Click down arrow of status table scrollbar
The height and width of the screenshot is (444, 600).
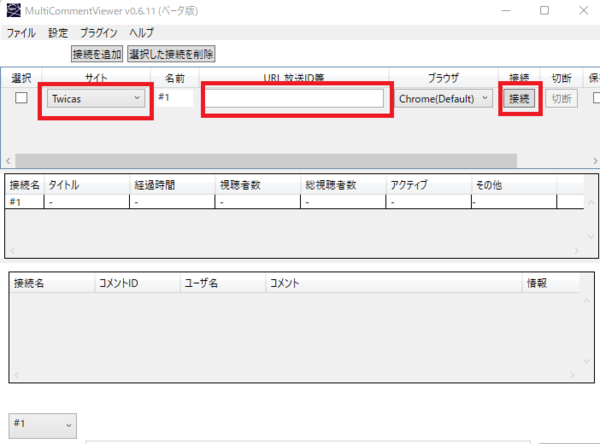tap(591, 237)
